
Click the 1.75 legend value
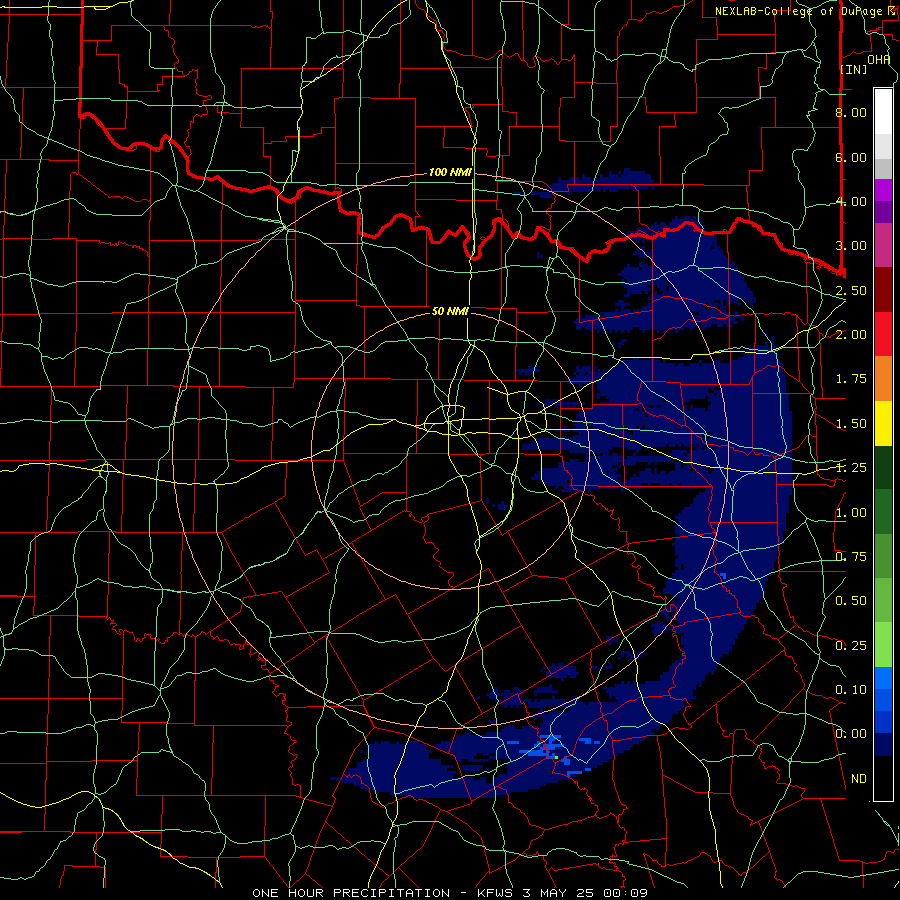[851, 379]
